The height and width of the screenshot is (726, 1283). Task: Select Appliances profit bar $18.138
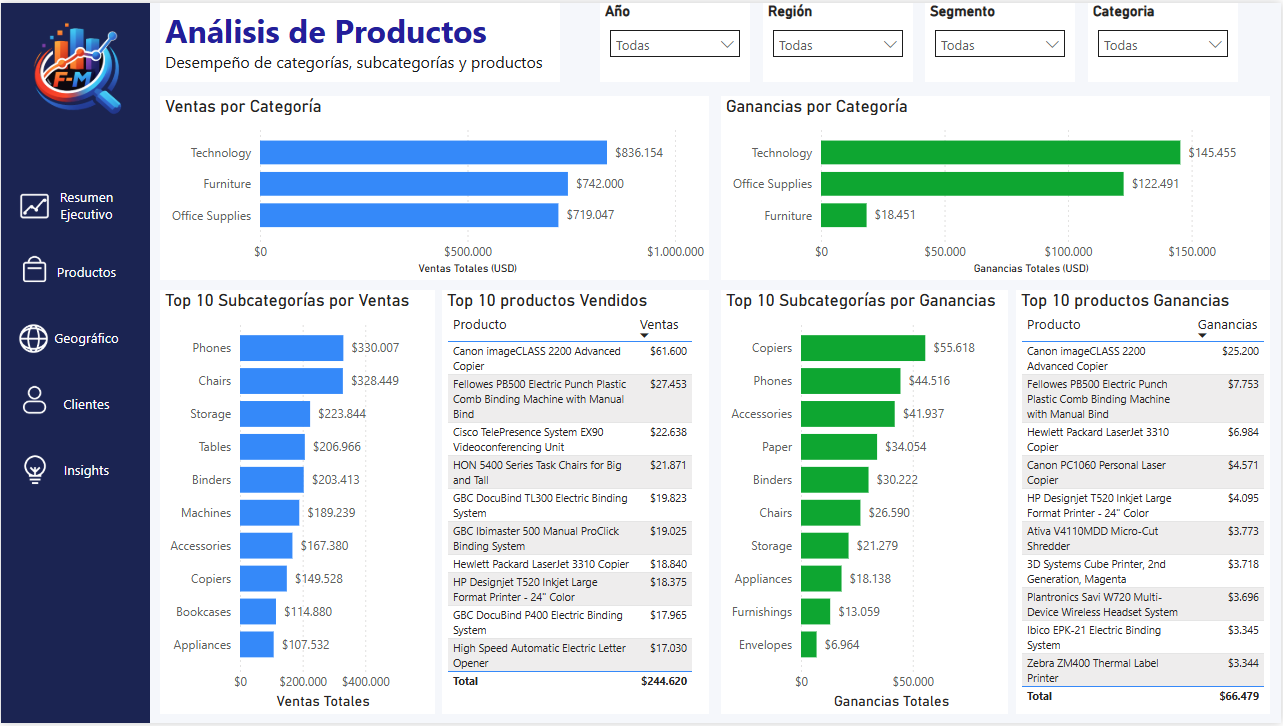821,579
